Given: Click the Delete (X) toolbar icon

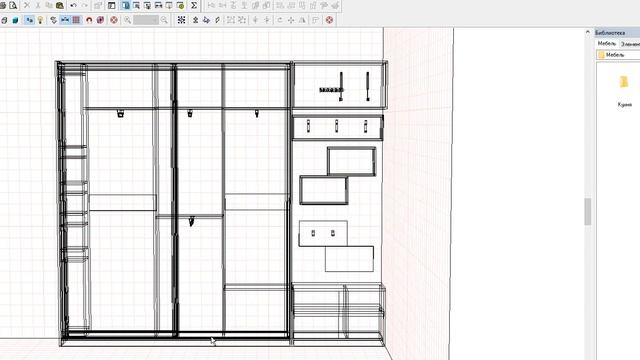Looking at the screenshot, I should pyautogui.click(x=27, y=6).
